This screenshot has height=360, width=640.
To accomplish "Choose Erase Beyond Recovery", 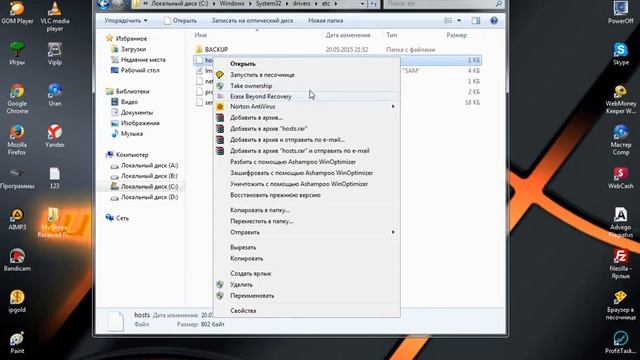I will click(x=307, y=96).
